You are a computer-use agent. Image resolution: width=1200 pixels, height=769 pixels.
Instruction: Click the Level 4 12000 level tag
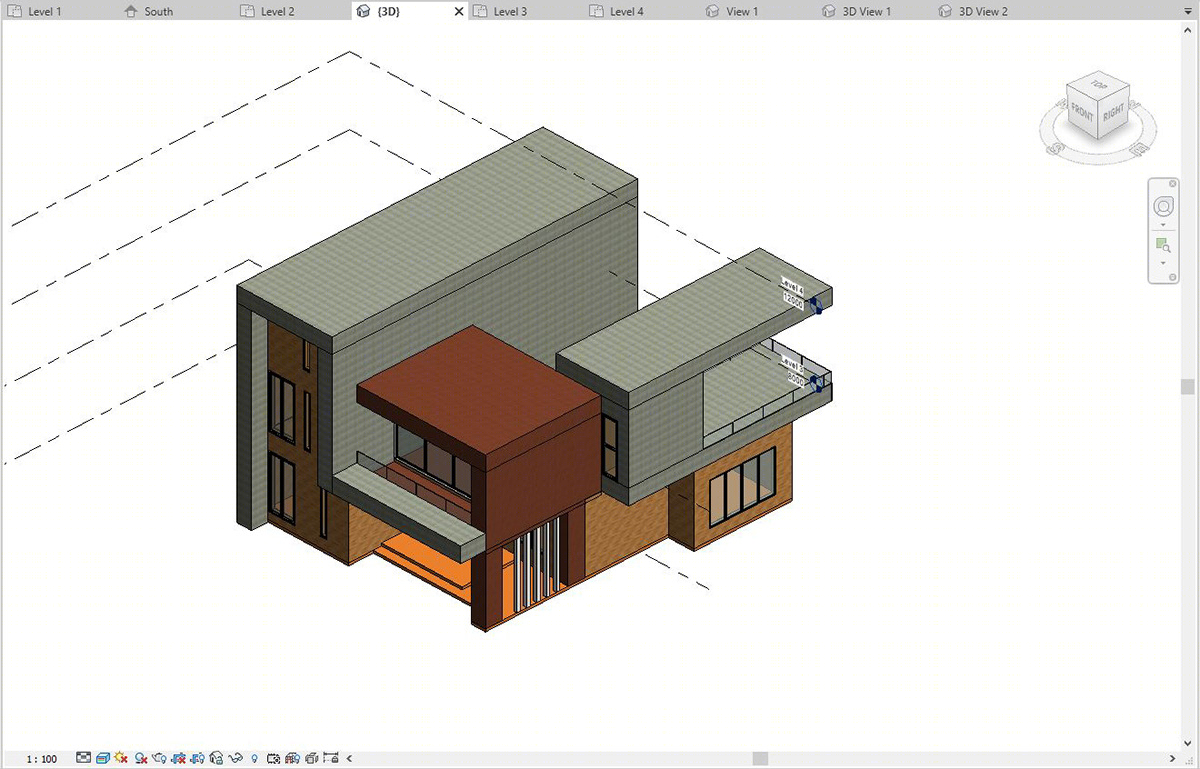point(793,294)
